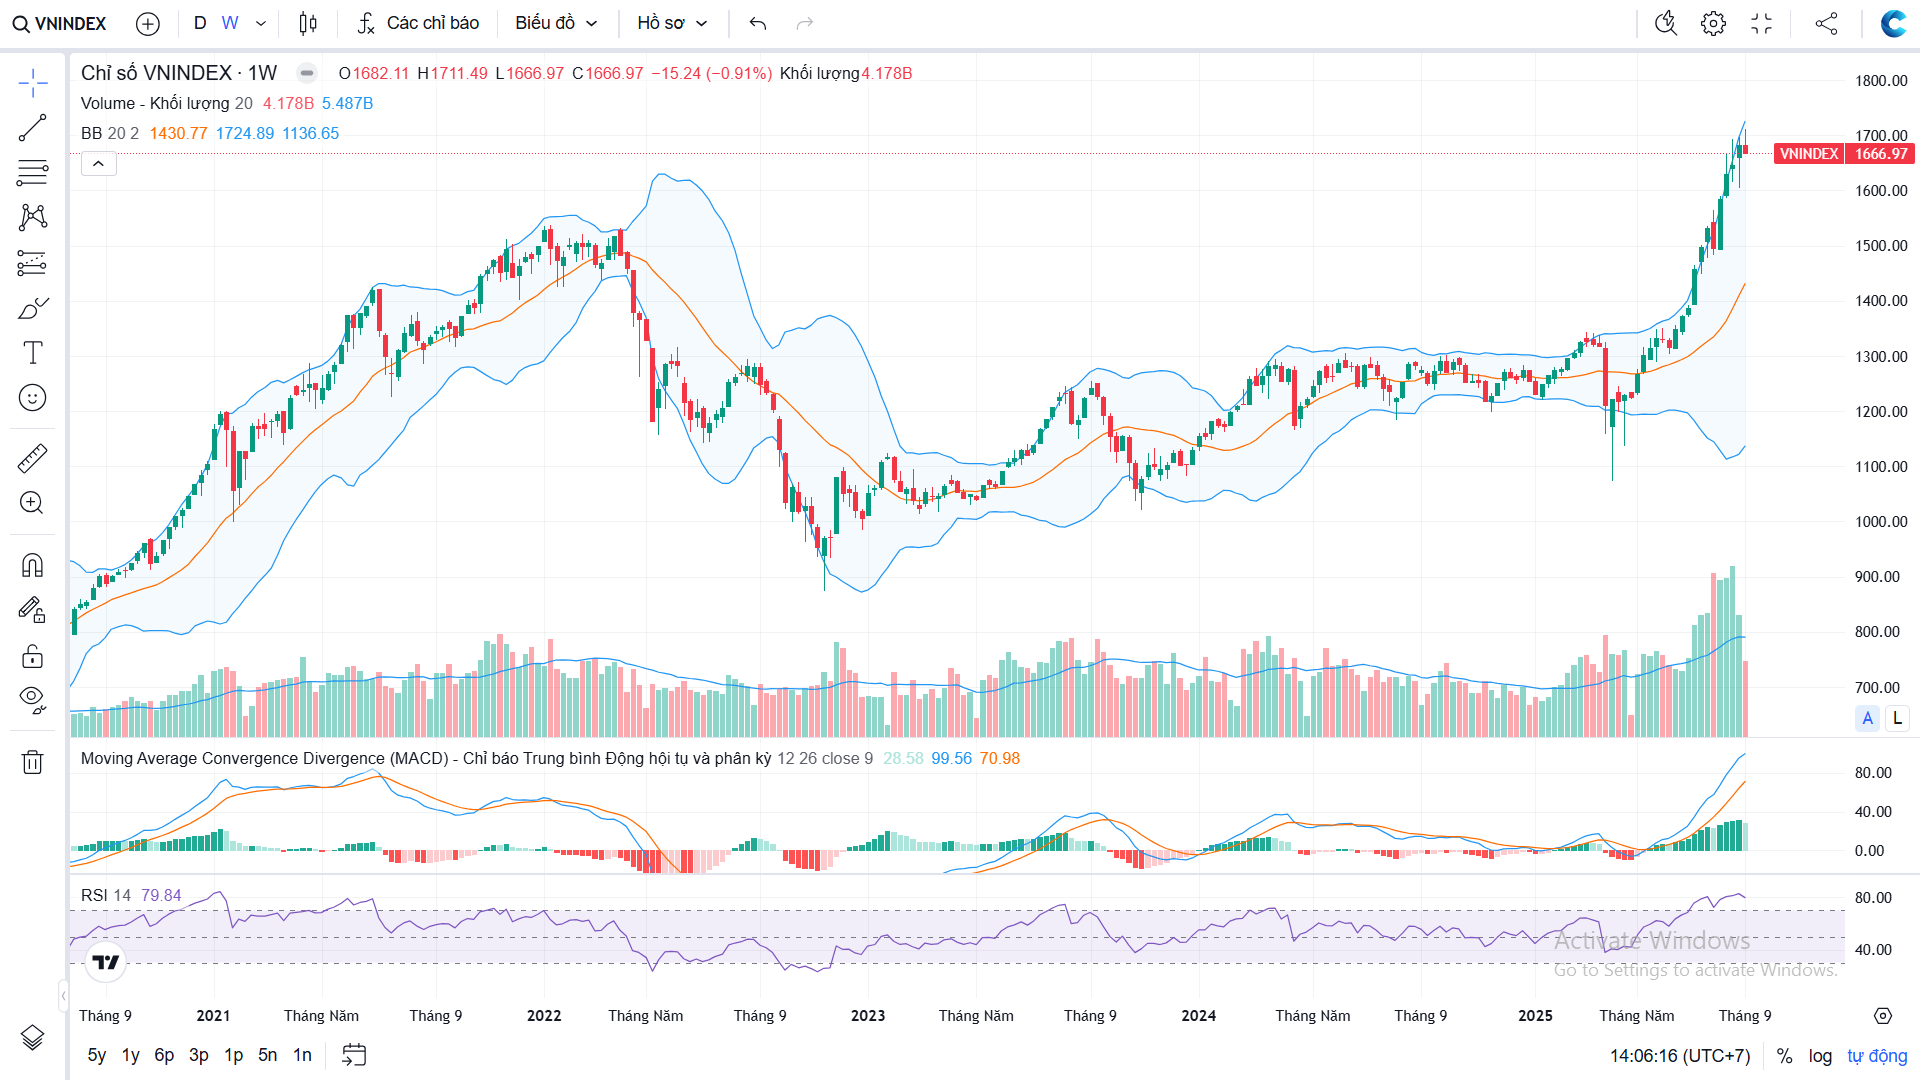1920x1080 pixels.
Task: Toggle log scale option
Action: [1820, 1056]
